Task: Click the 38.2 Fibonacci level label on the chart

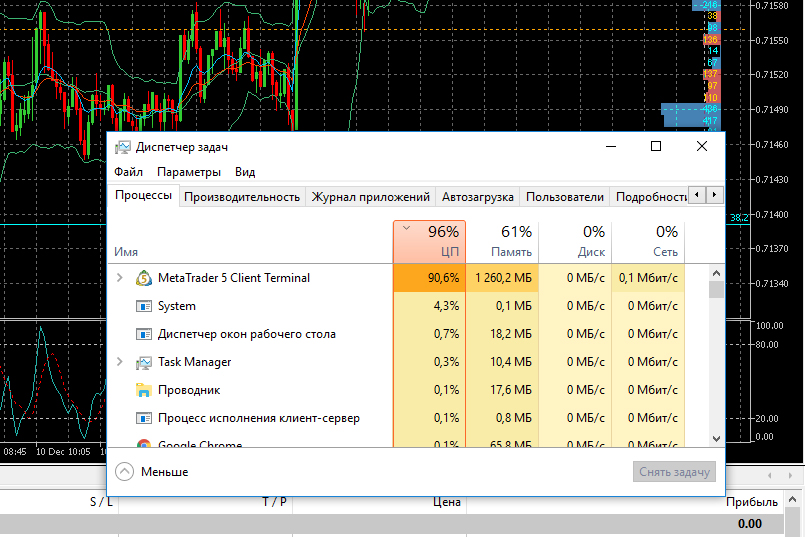Action: pos(739,218)
